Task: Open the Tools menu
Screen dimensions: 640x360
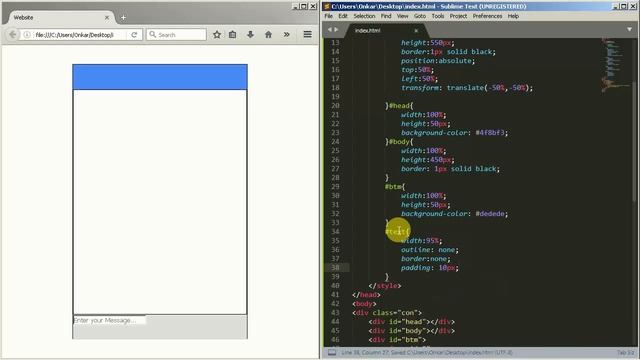Action: tap(438, 16)
